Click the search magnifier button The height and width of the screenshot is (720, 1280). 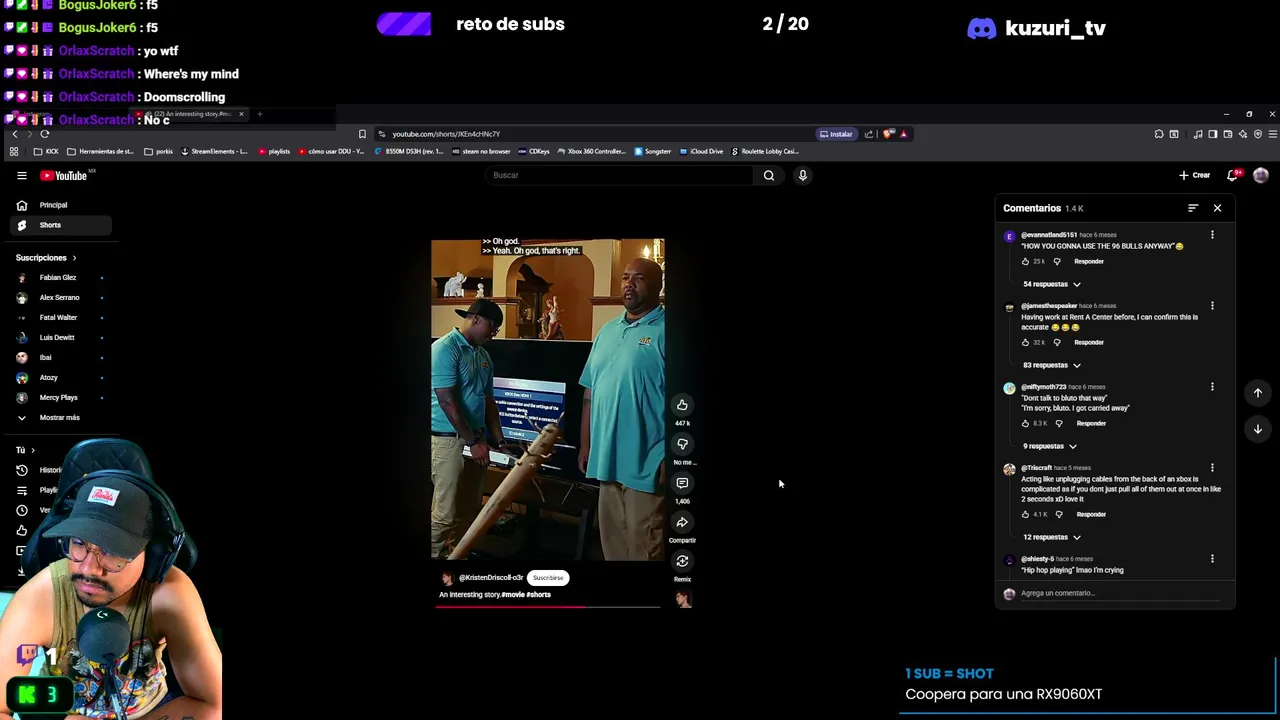[x=769, y=175]
